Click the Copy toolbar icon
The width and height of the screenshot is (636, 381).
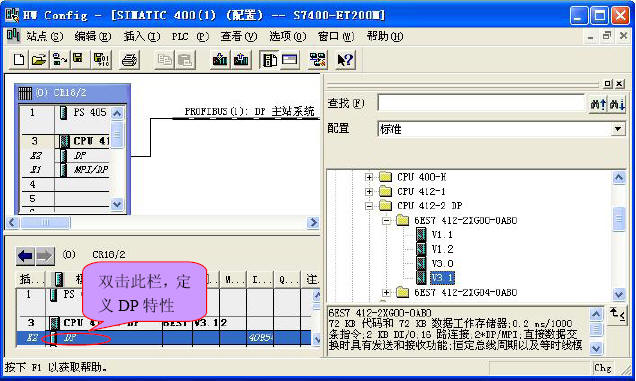[x=164, y=60]
